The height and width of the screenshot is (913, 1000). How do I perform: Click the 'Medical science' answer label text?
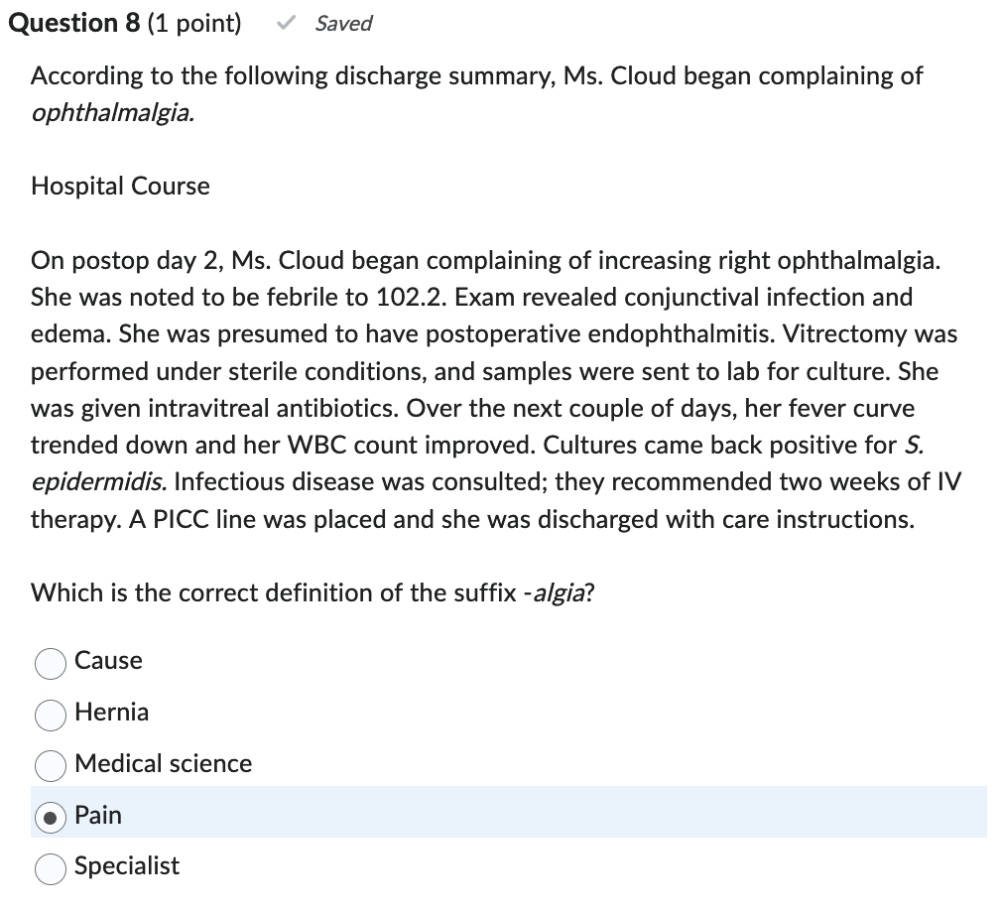163,764
